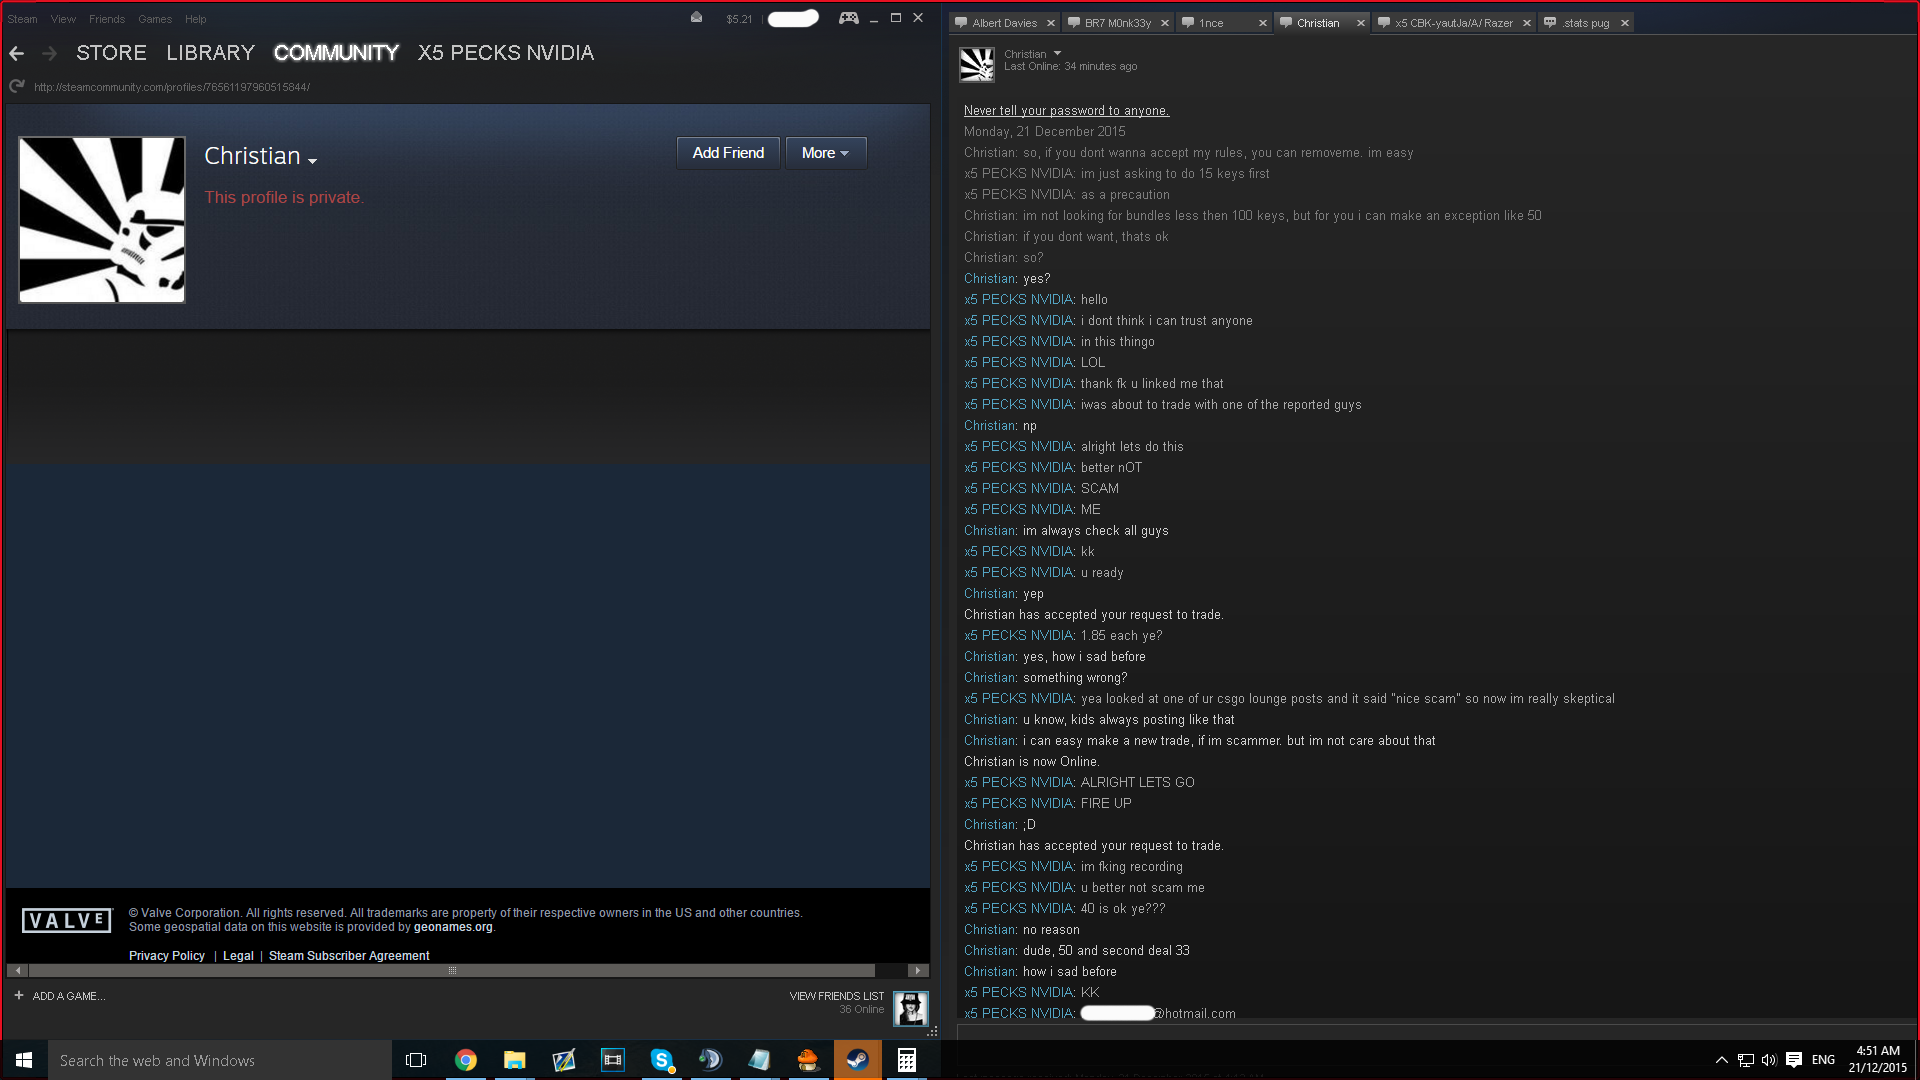Click Never tell your password to anyone link

click(x=1066, y=111)
